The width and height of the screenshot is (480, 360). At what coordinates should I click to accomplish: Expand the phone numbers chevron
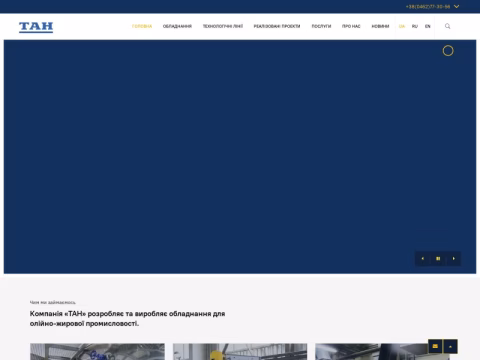457,6
